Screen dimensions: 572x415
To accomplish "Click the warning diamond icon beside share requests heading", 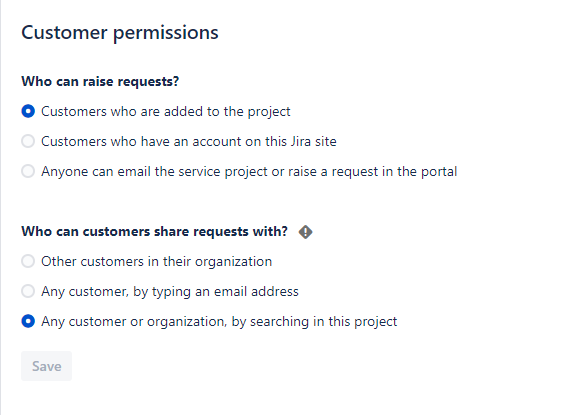I will point(305,232).
